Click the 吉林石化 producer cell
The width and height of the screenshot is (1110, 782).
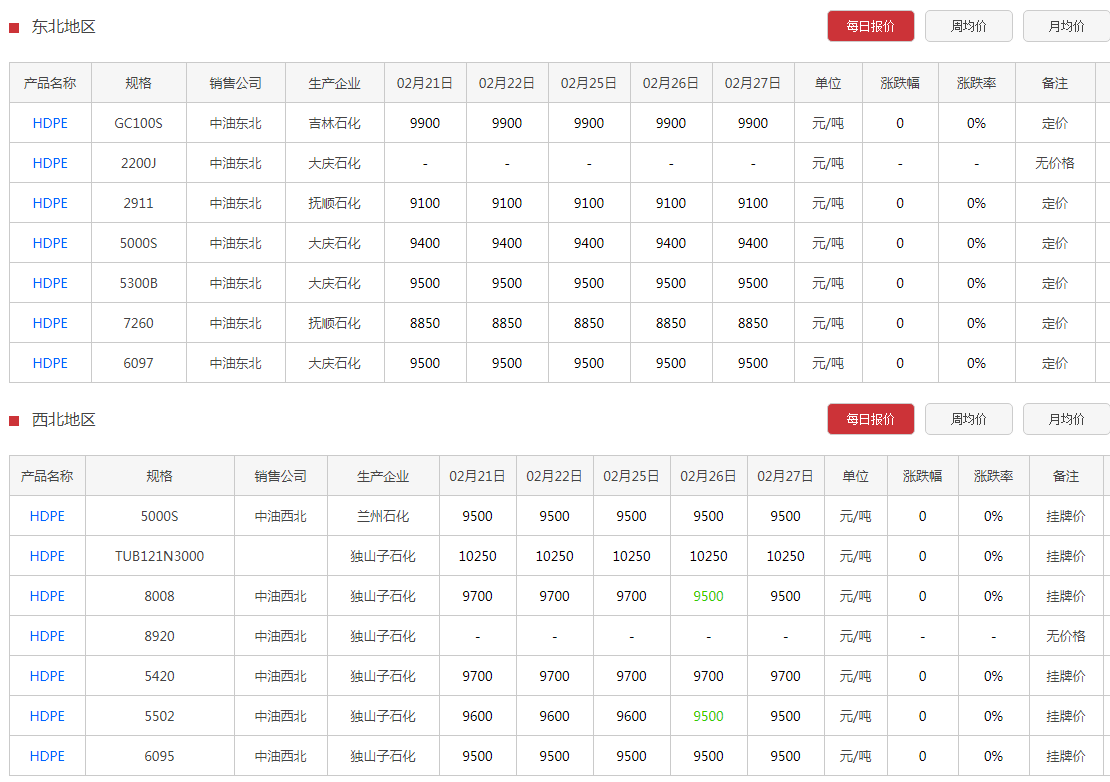click(x=335, y=123)
